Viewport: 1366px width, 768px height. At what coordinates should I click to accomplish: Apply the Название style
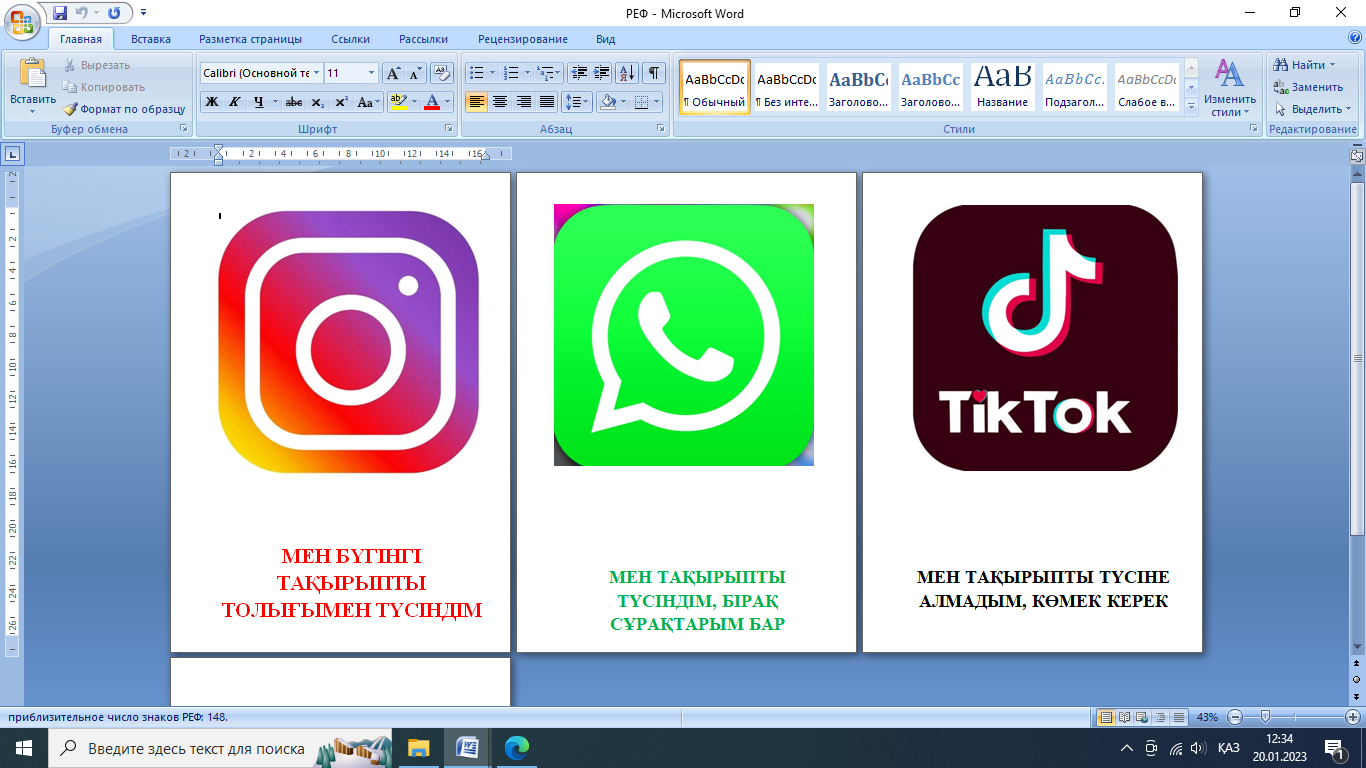[1002, 88]
